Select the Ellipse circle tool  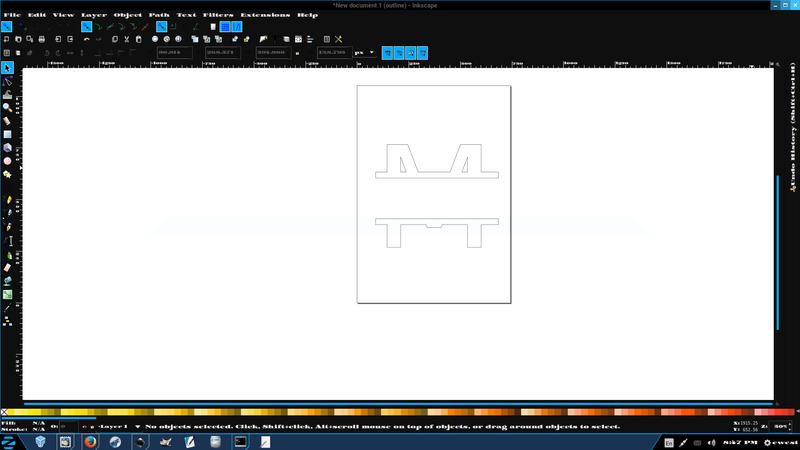pos(7,161)
